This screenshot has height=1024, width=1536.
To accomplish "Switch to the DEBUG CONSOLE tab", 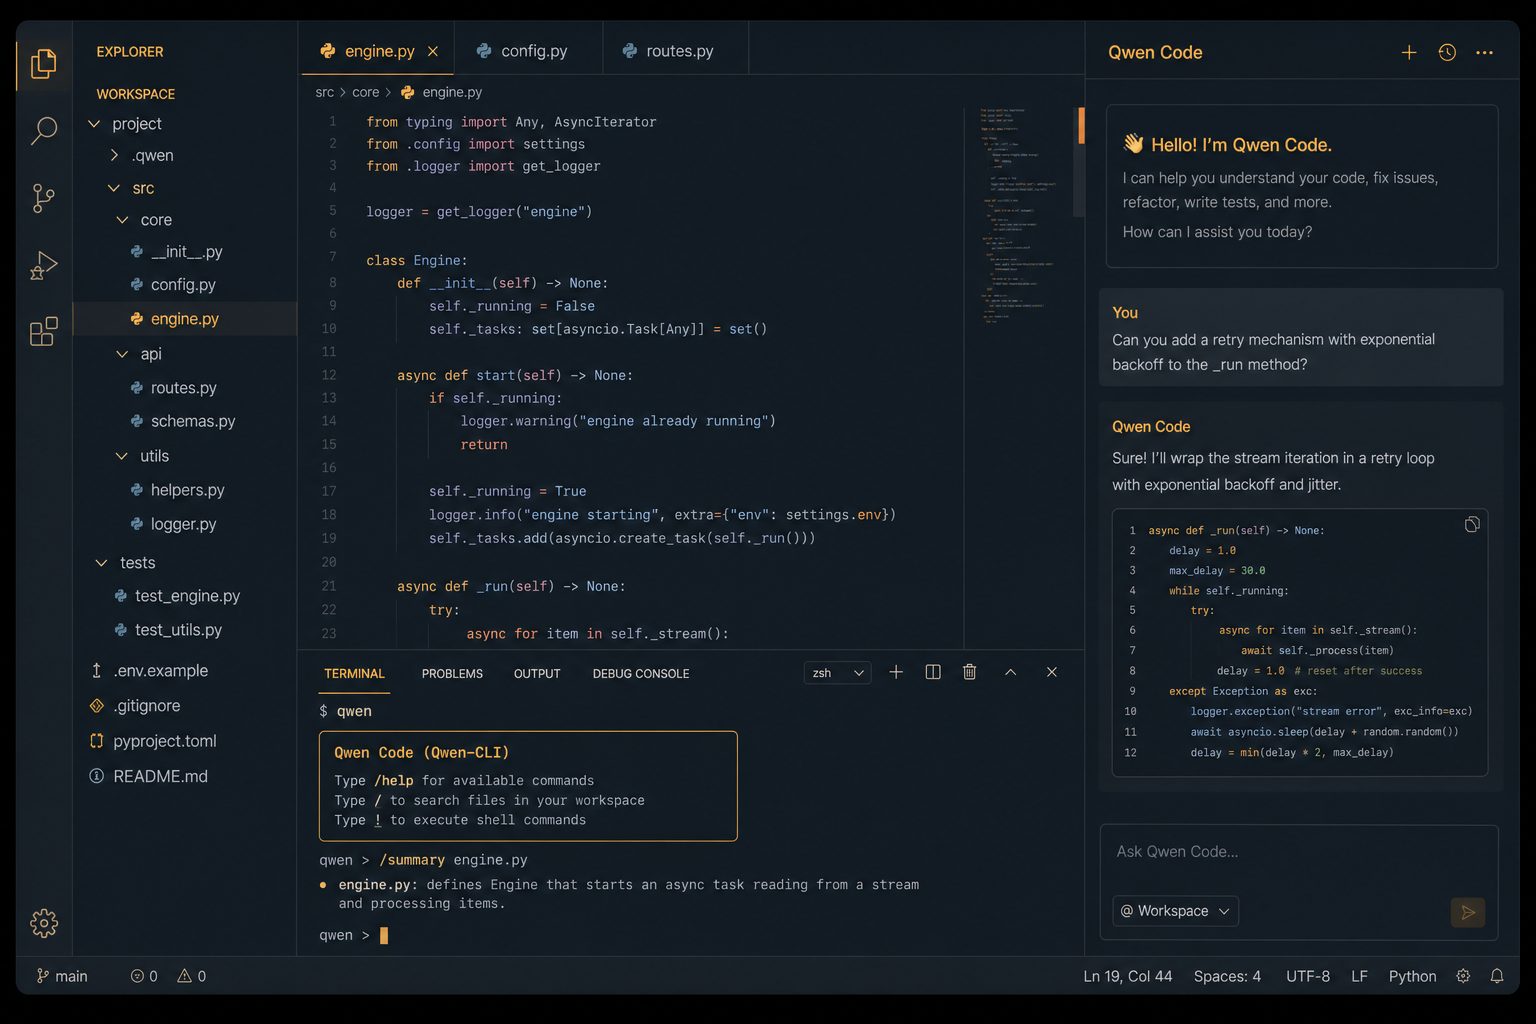I will pos(641,674).
